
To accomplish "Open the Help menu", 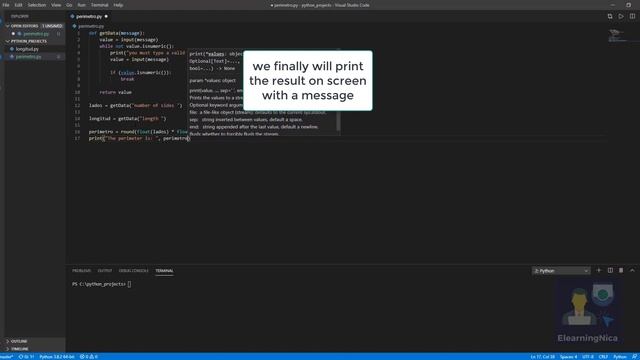I will pos(118,5).
